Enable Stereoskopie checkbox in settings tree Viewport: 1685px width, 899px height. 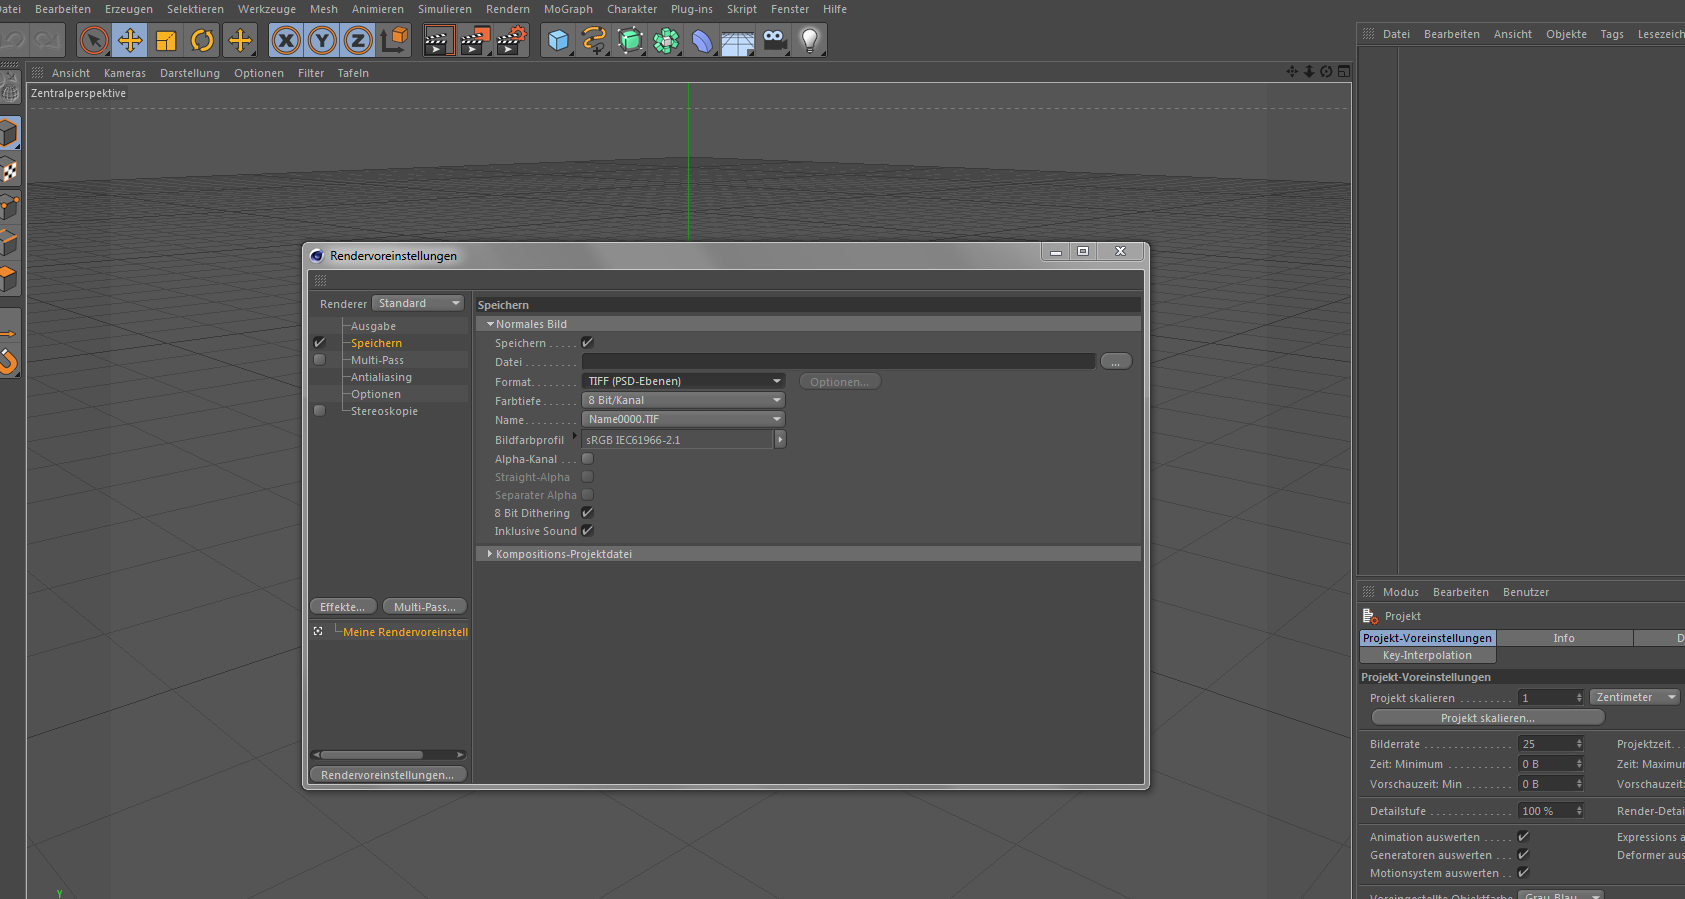pos(320,411)
